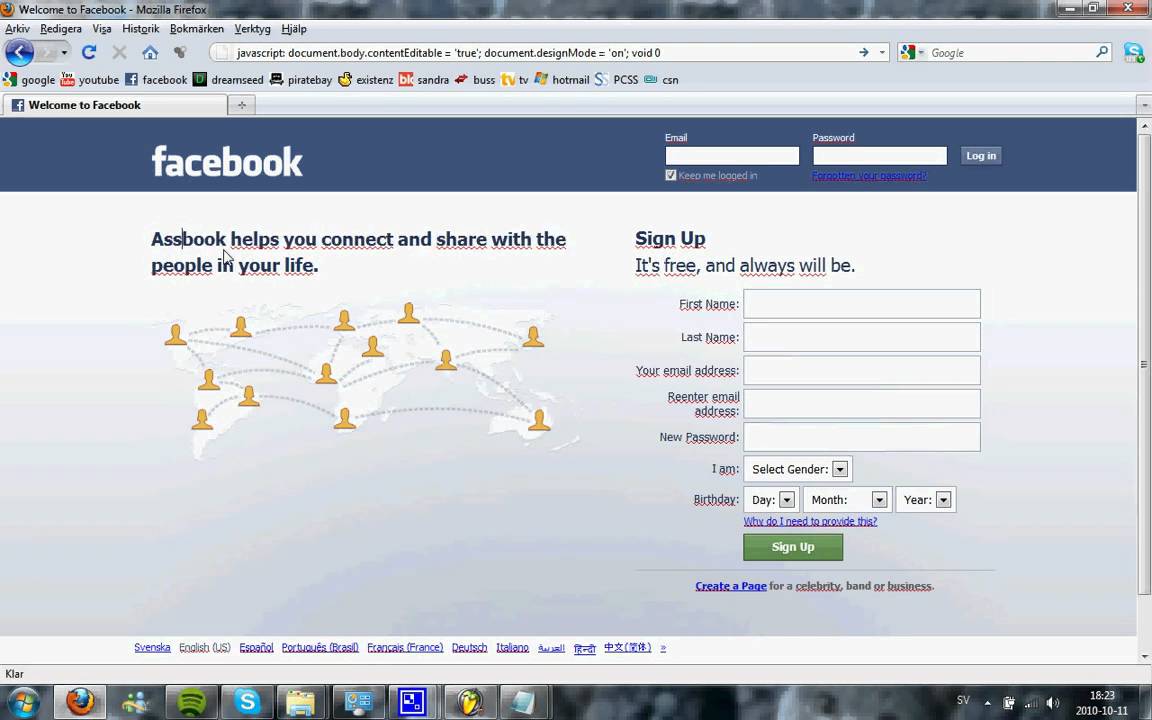Open the Verktyg menu
The image size is (1152, 720).
253,29
